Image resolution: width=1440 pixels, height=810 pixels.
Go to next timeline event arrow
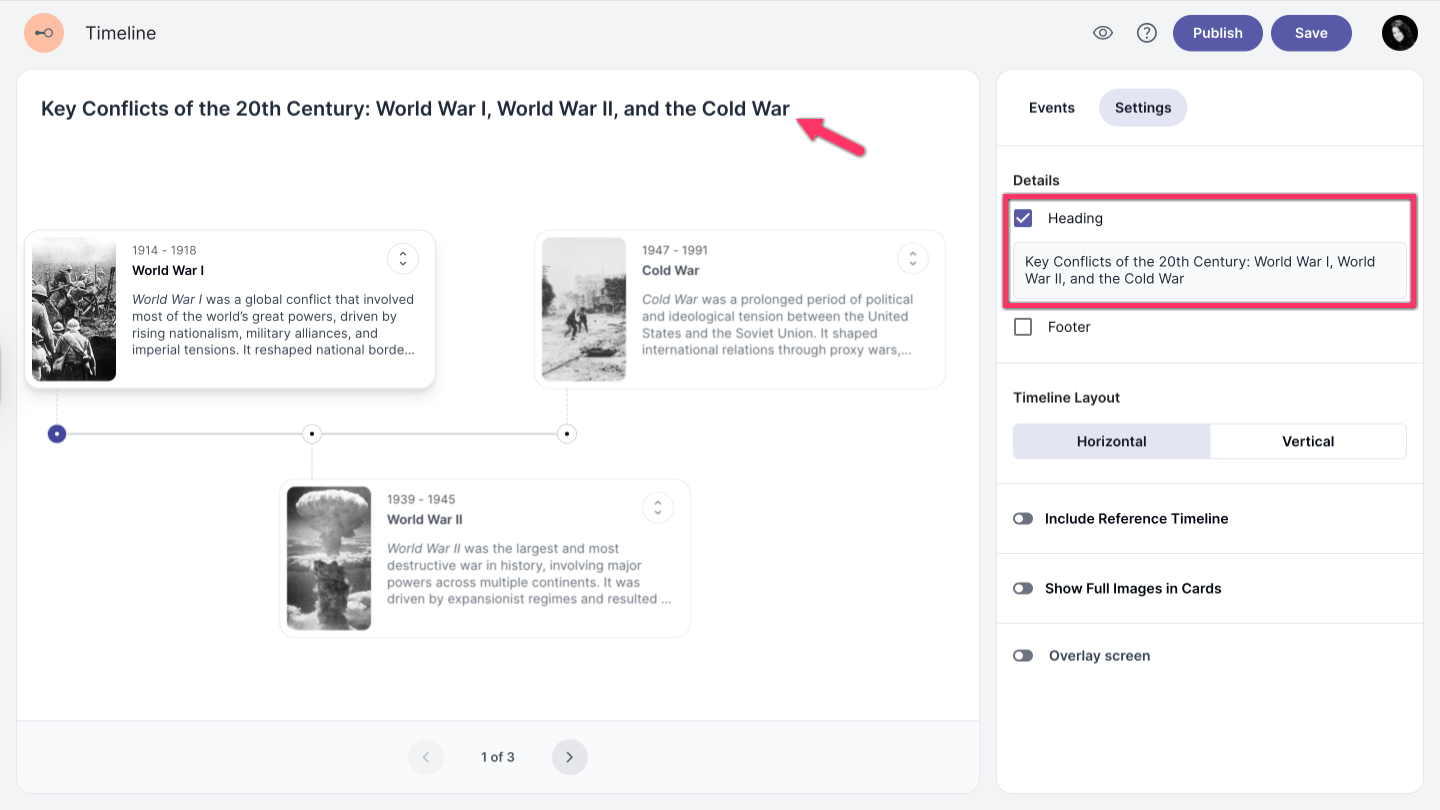(570, 757)
